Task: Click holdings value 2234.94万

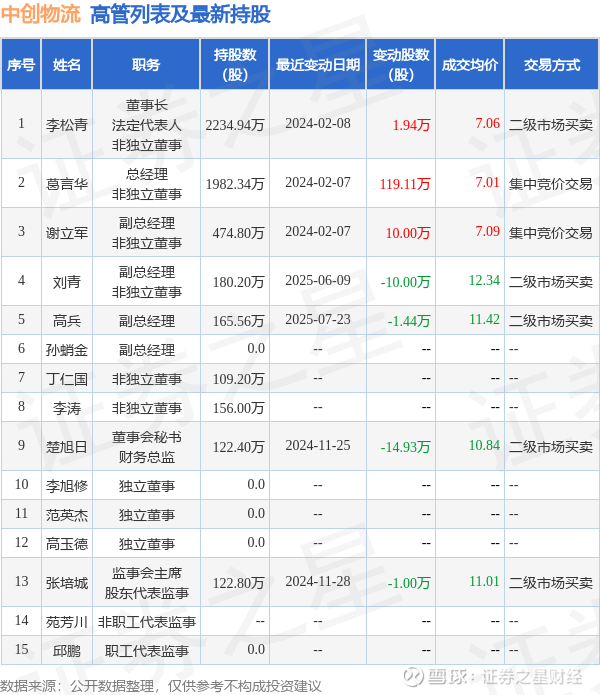Action: [x=235, y=125]
